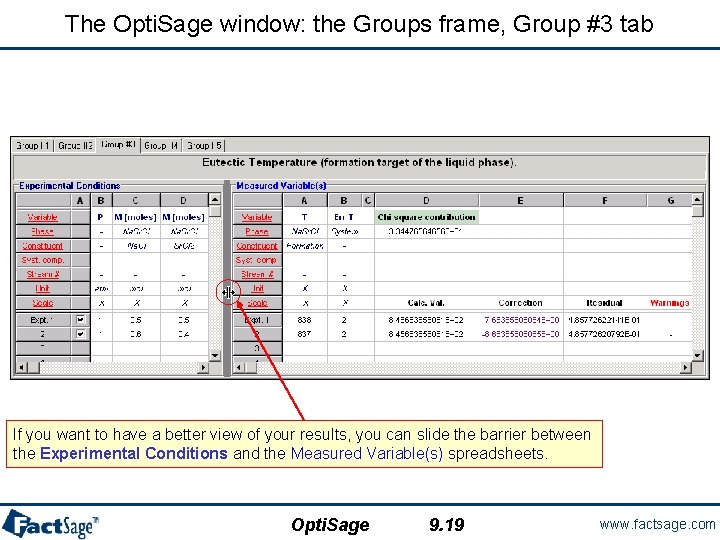Click the 'Residual' heading cell

point(604,303)
